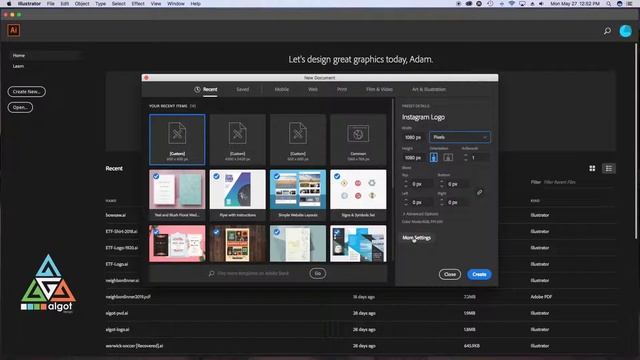
Task: Close the New Document dialog via red dot
Action: click(146, 78)
